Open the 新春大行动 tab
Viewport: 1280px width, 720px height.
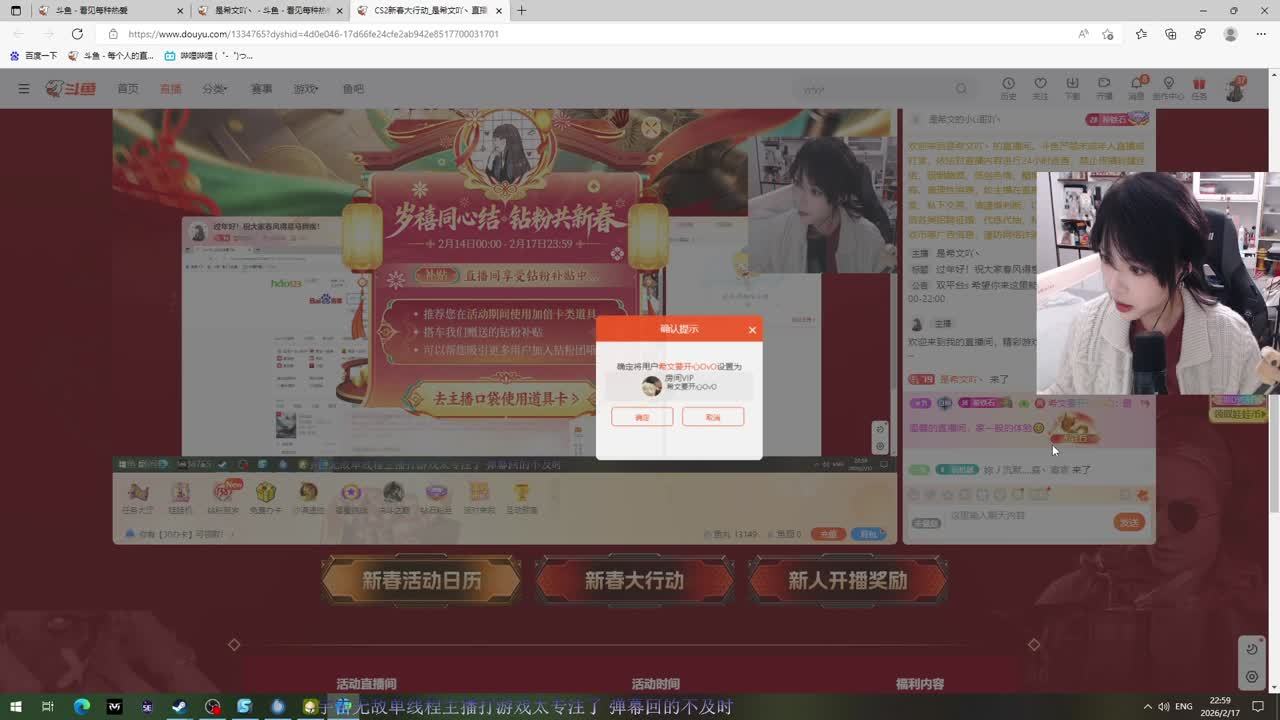[x=634, y=580]
